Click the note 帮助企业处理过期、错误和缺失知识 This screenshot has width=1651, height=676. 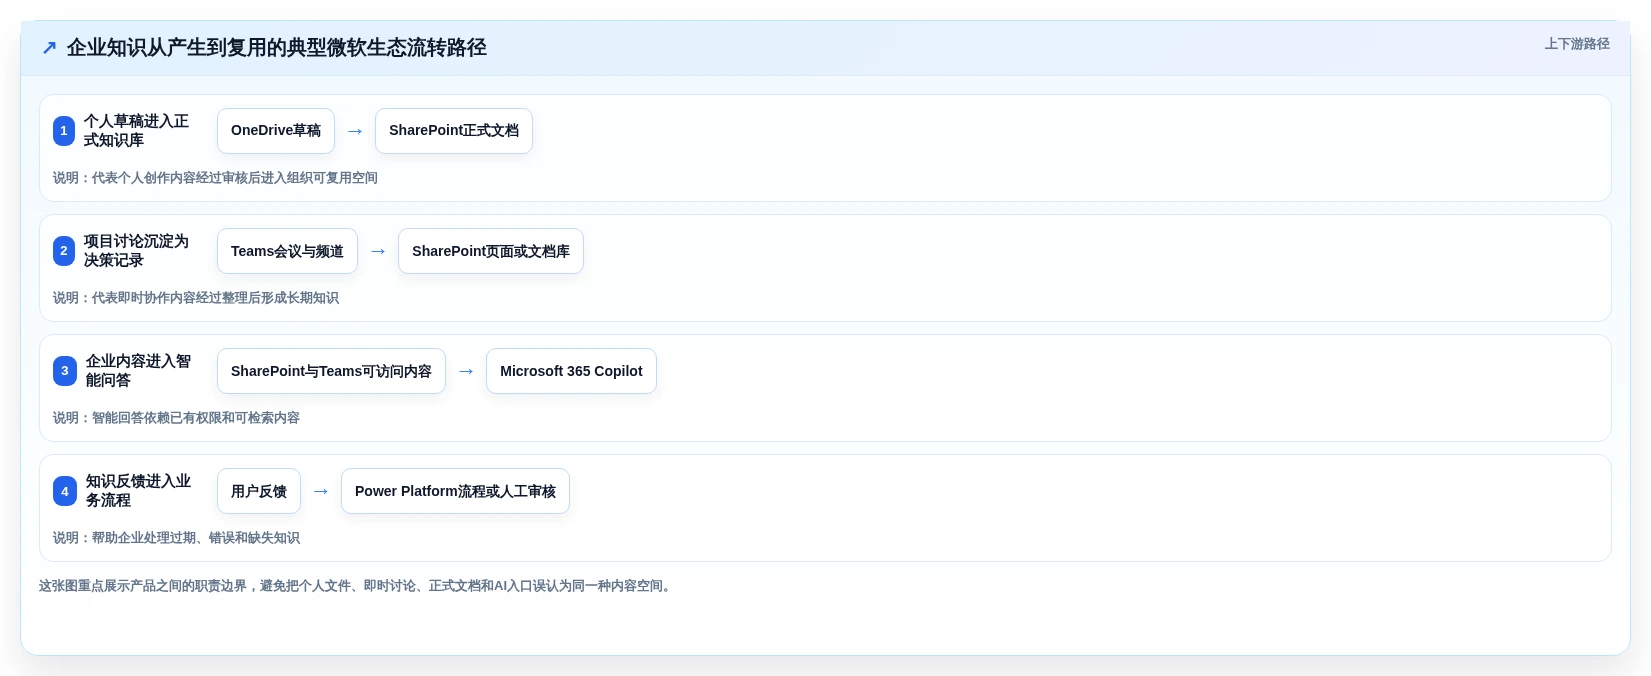176,538
